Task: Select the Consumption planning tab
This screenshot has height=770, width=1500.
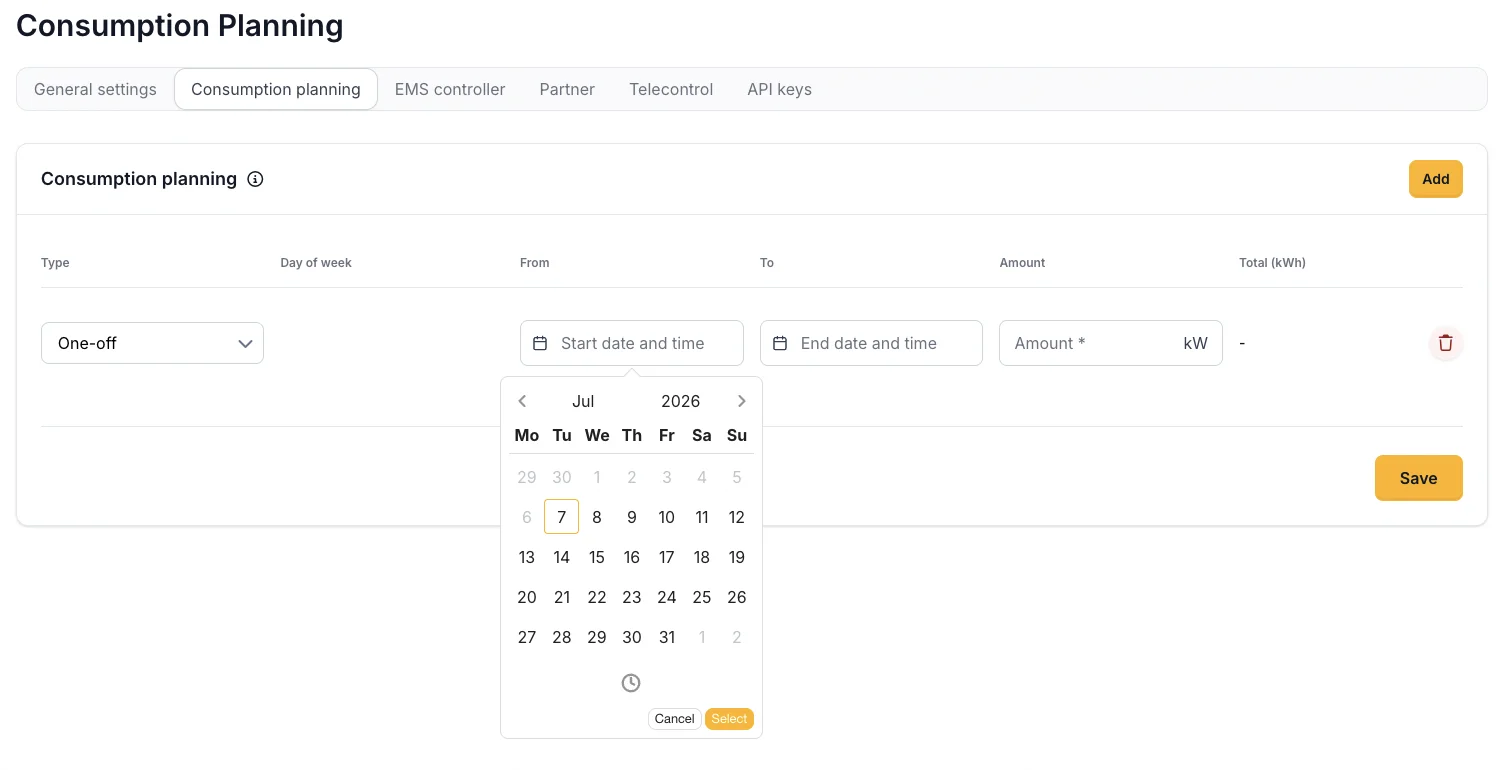Action: coord(276,89)
